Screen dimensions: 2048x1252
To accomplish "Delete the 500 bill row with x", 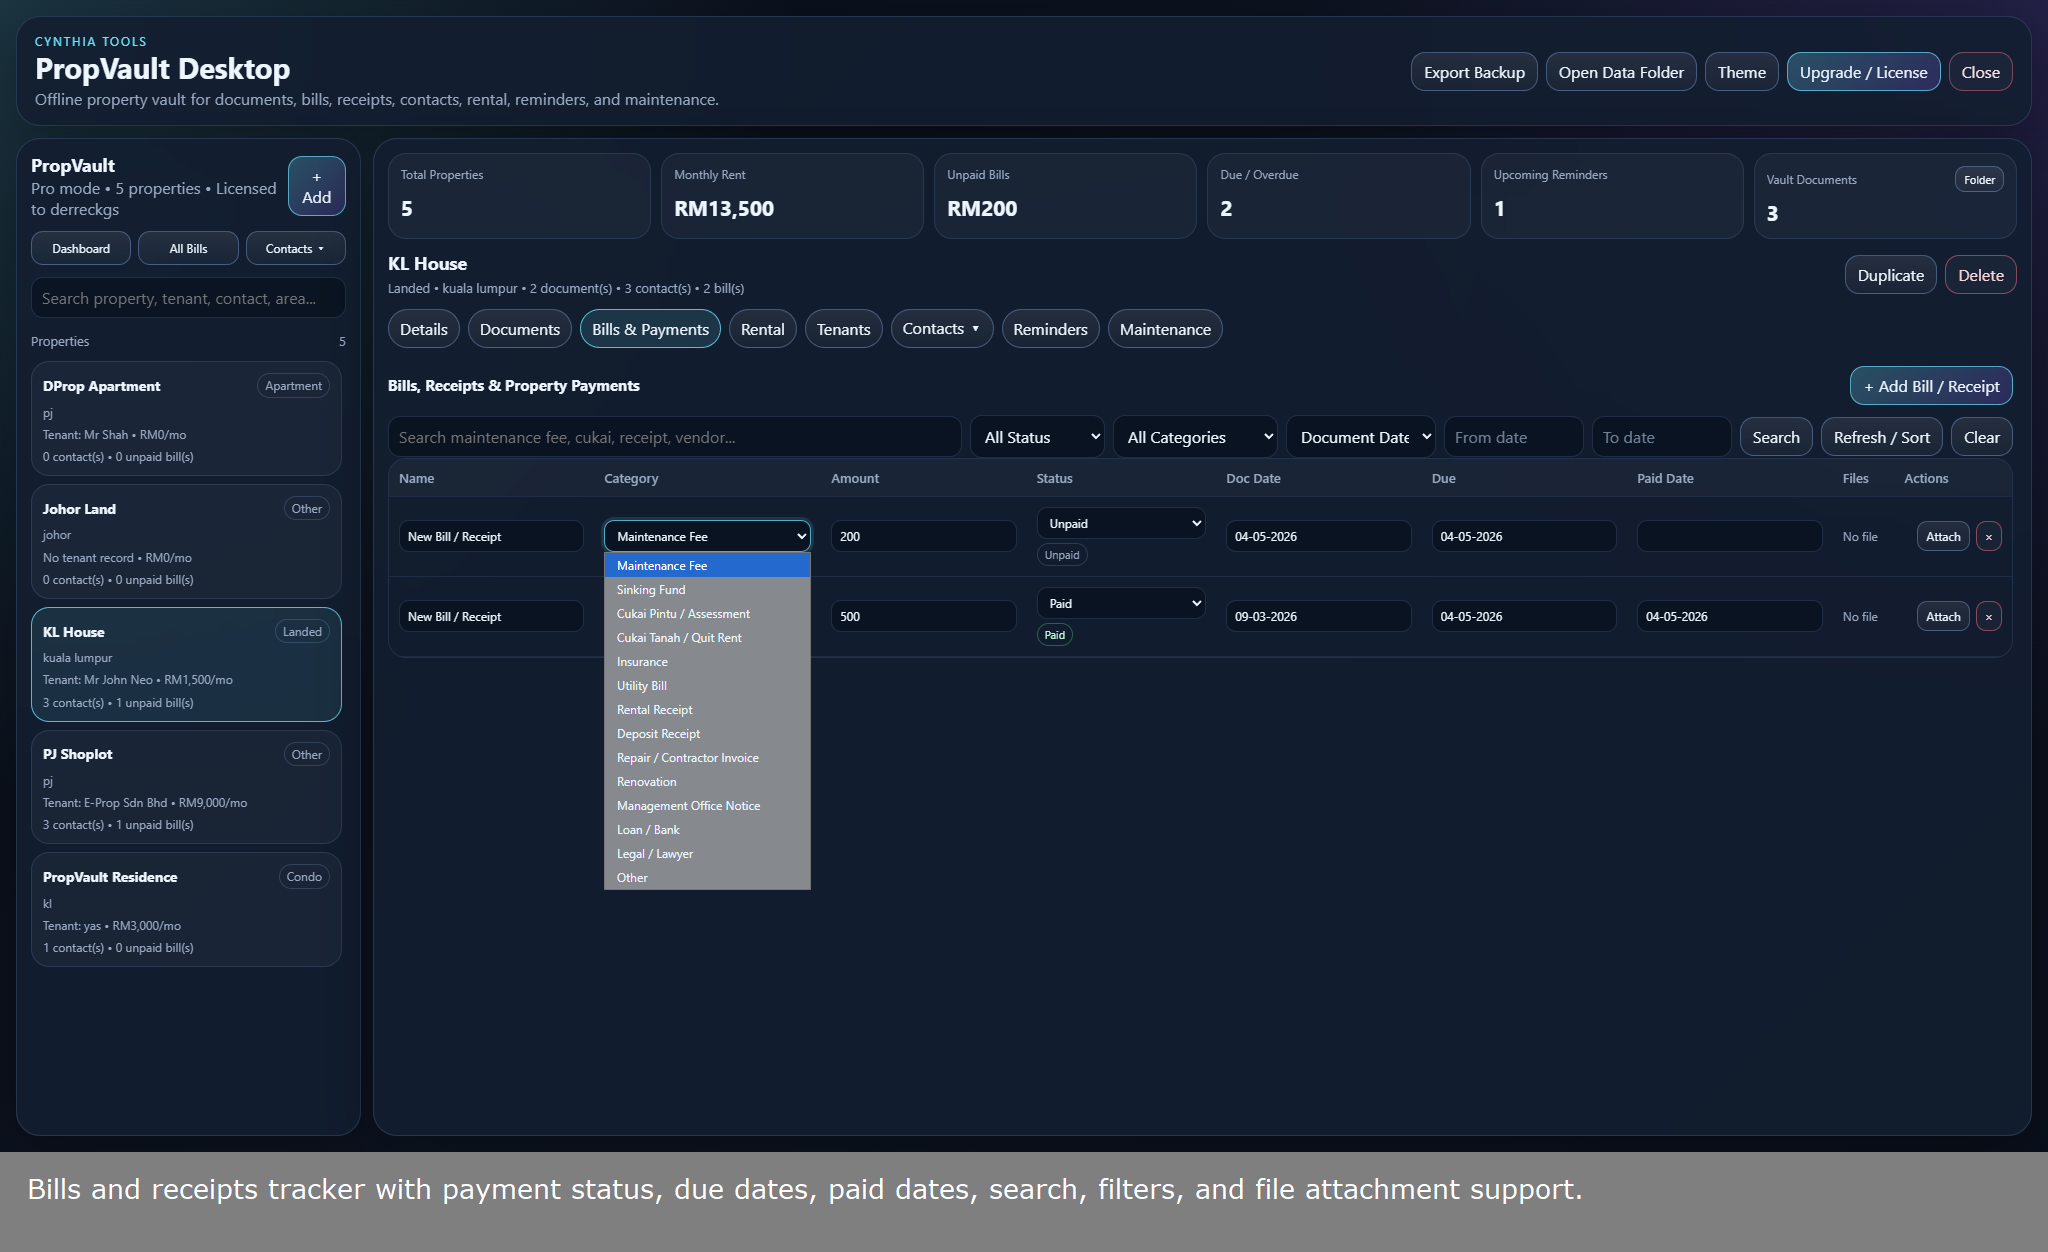I will pos(1988,617).
